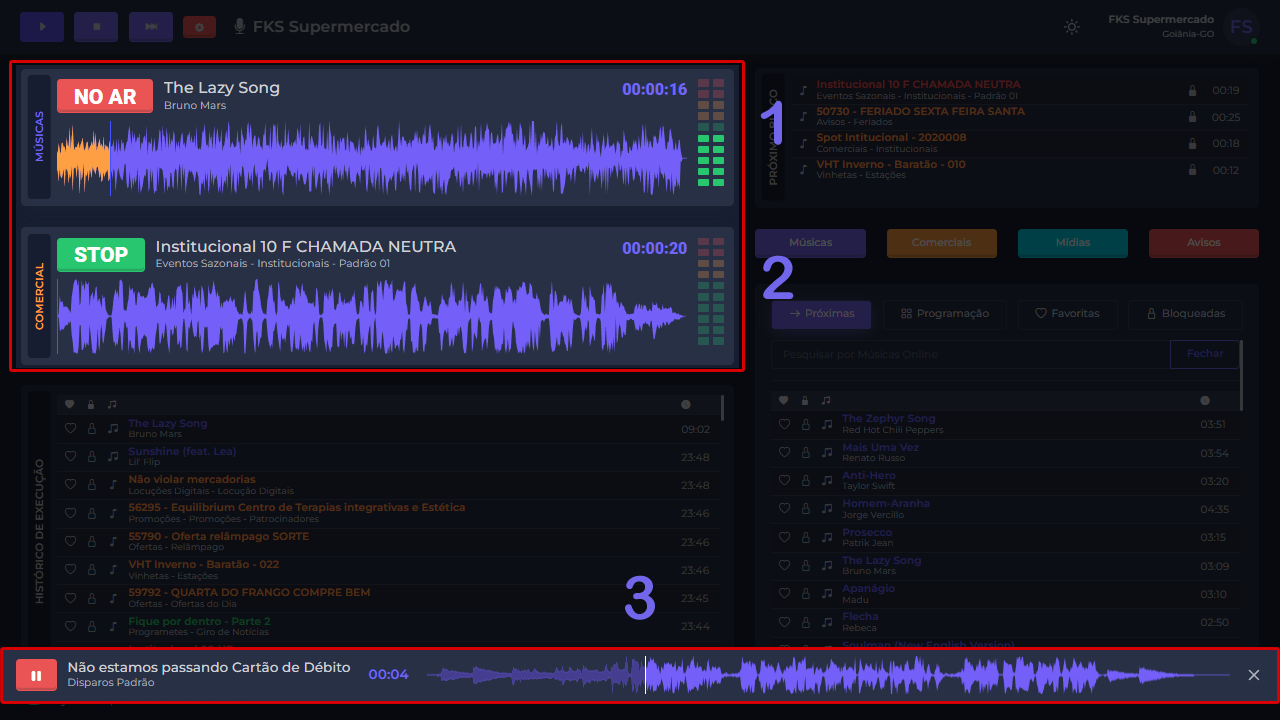Block Mais Uma Vez with lock icon

805,453
